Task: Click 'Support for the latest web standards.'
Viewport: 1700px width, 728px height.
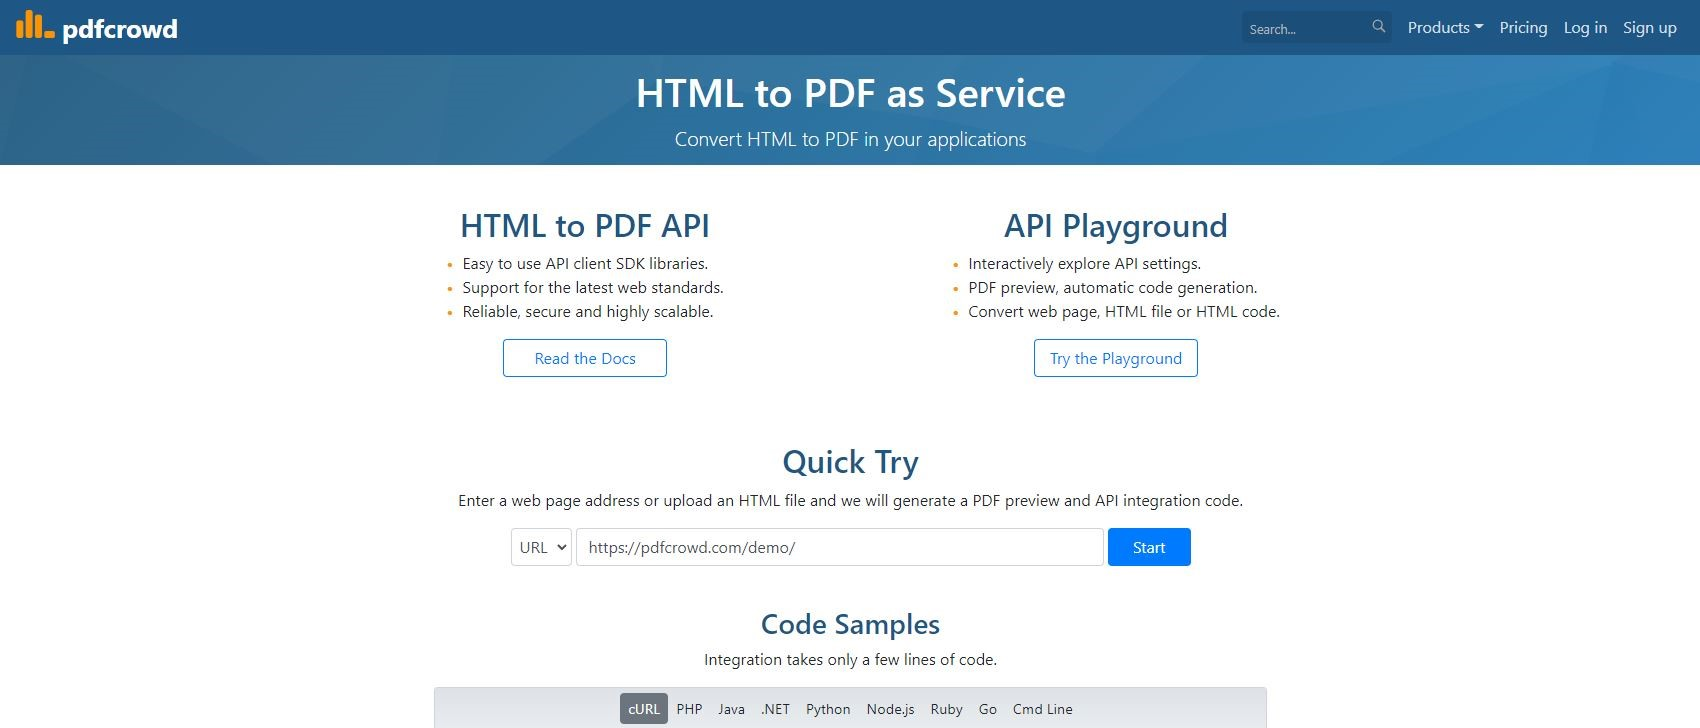Action: click(593, 288)
